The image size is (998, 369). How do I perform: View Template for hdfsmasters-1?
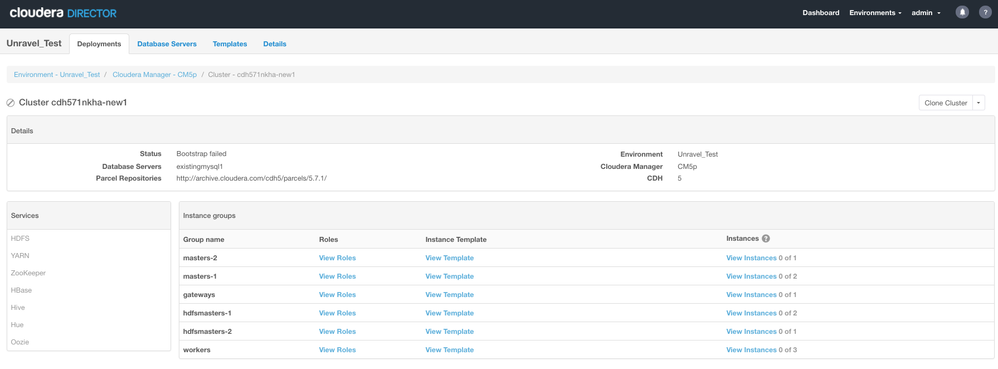(449, 314)
